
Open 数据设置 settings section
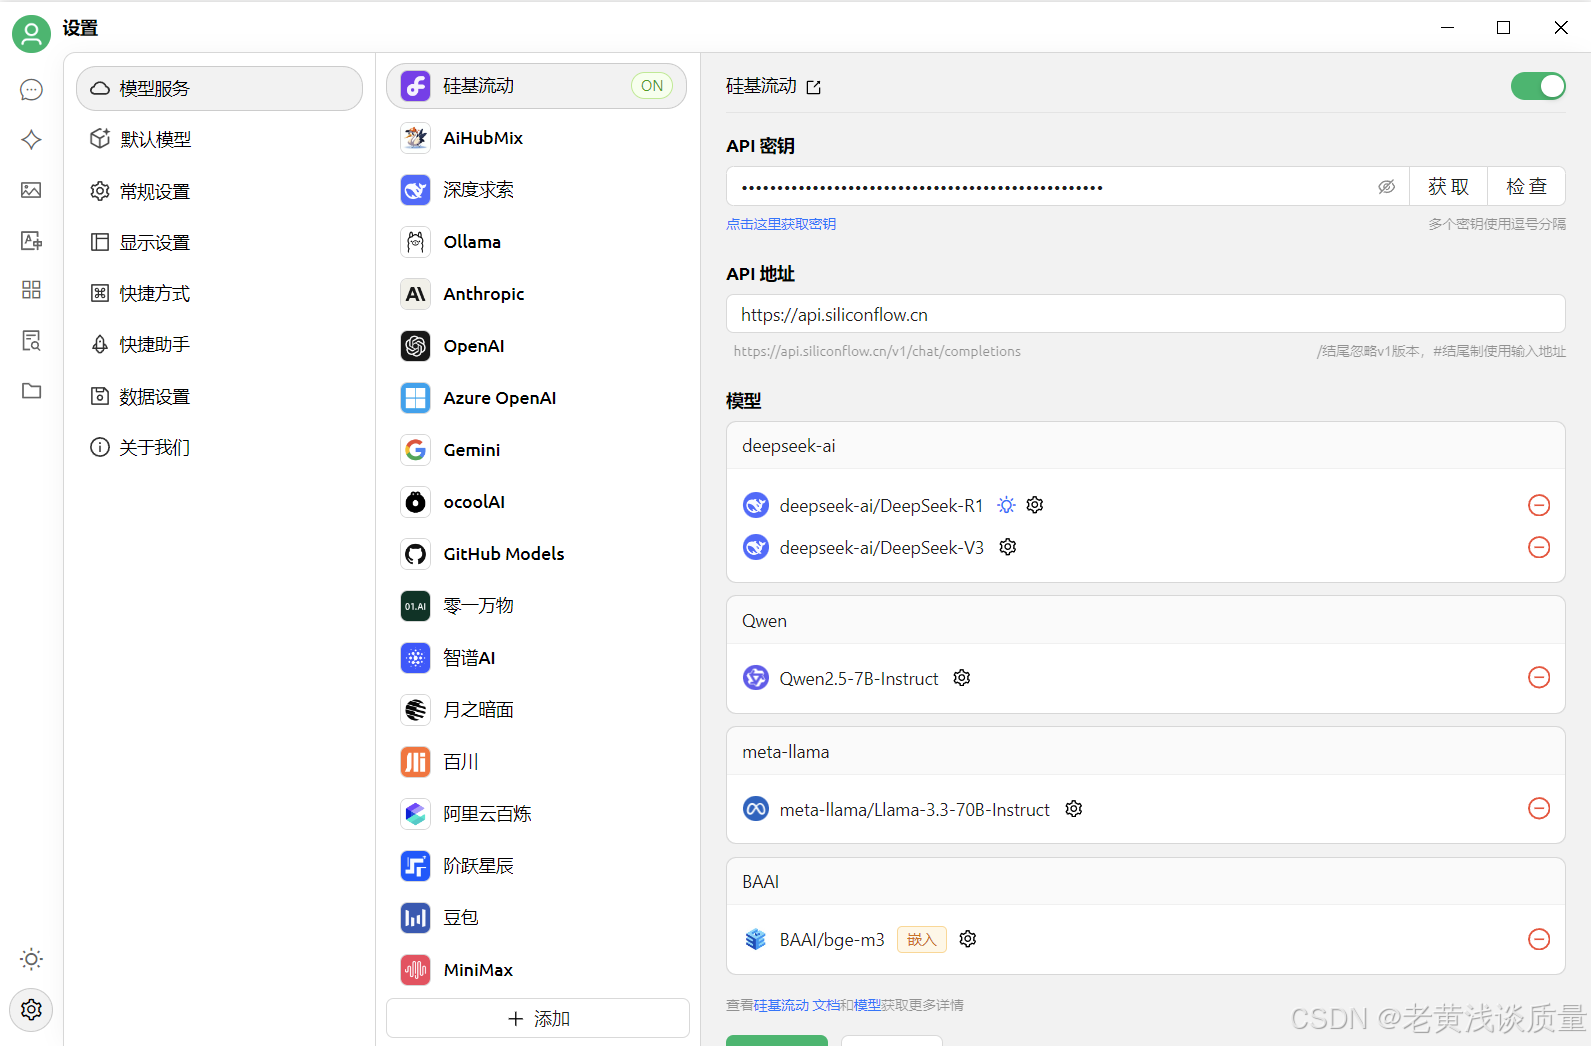tap(219, 396)
